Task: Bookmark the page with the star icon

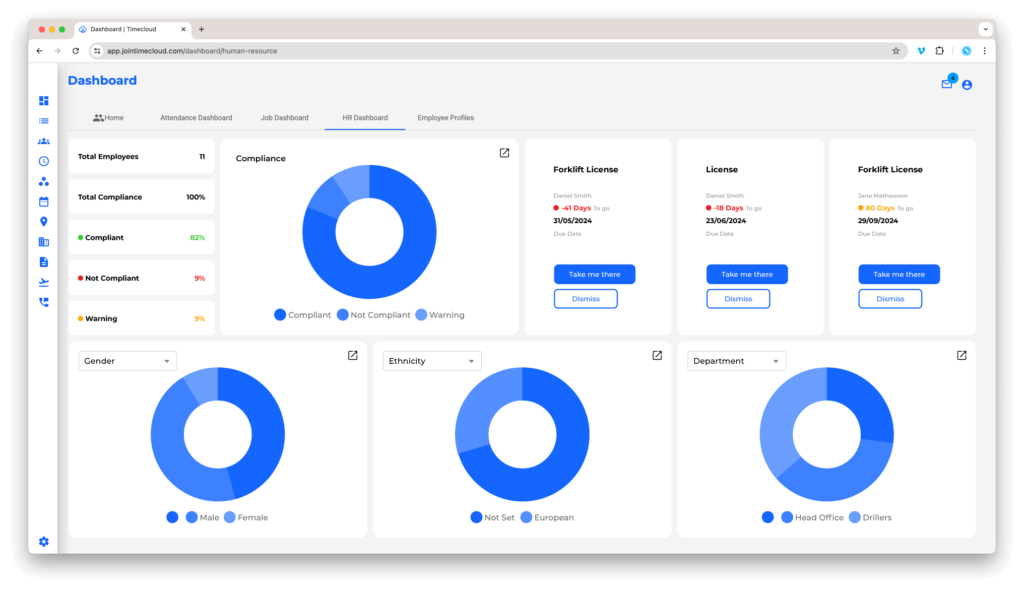Action: click(x=896, y=51)
